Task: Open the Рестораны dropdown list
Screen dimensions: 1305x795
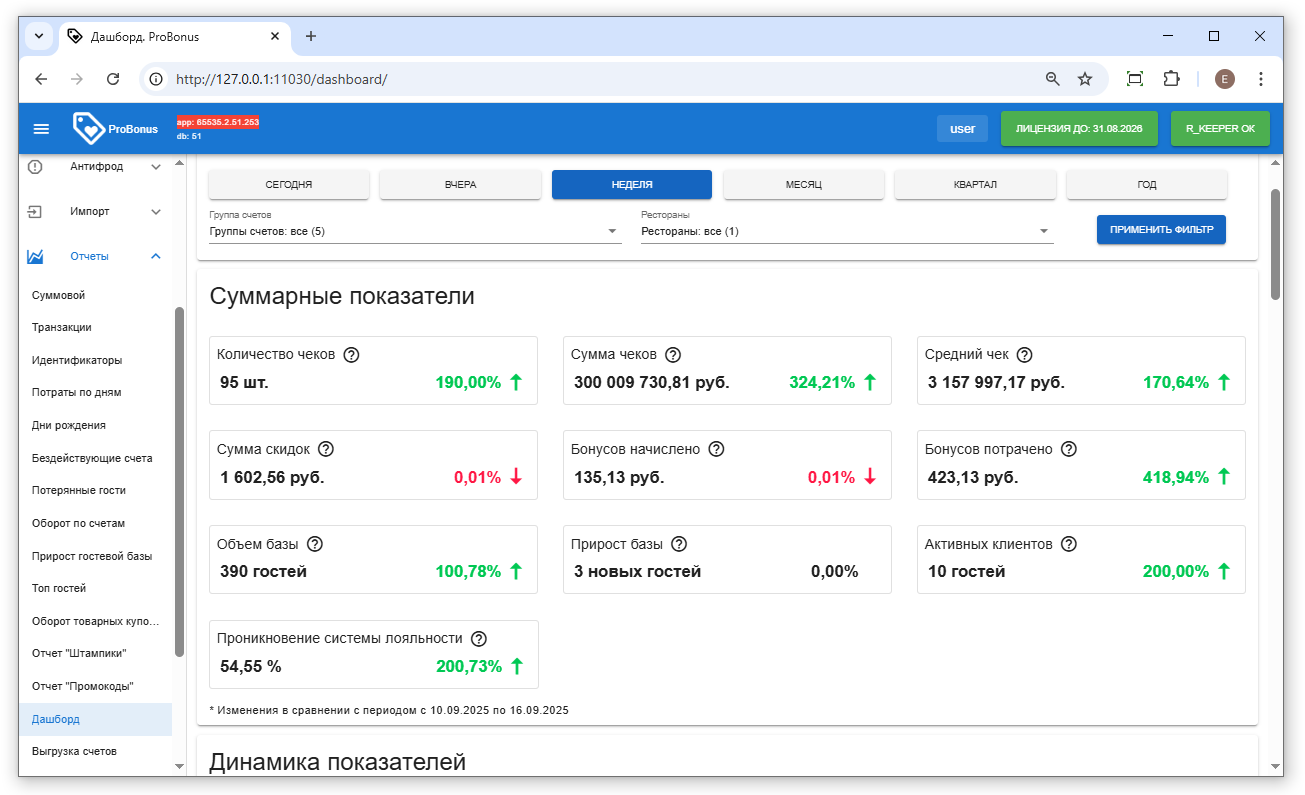Action: (x=846, y=232)
